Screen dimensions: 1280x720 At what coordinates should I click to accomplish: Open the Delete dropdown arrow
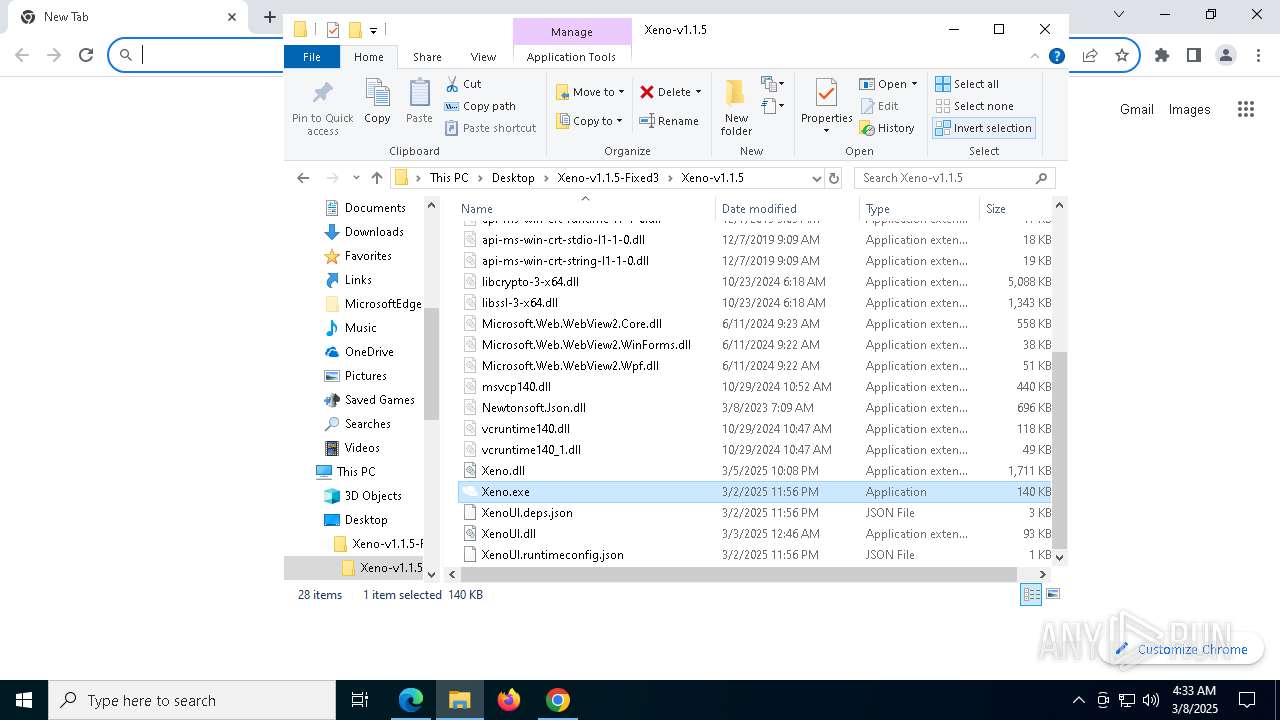698,92
